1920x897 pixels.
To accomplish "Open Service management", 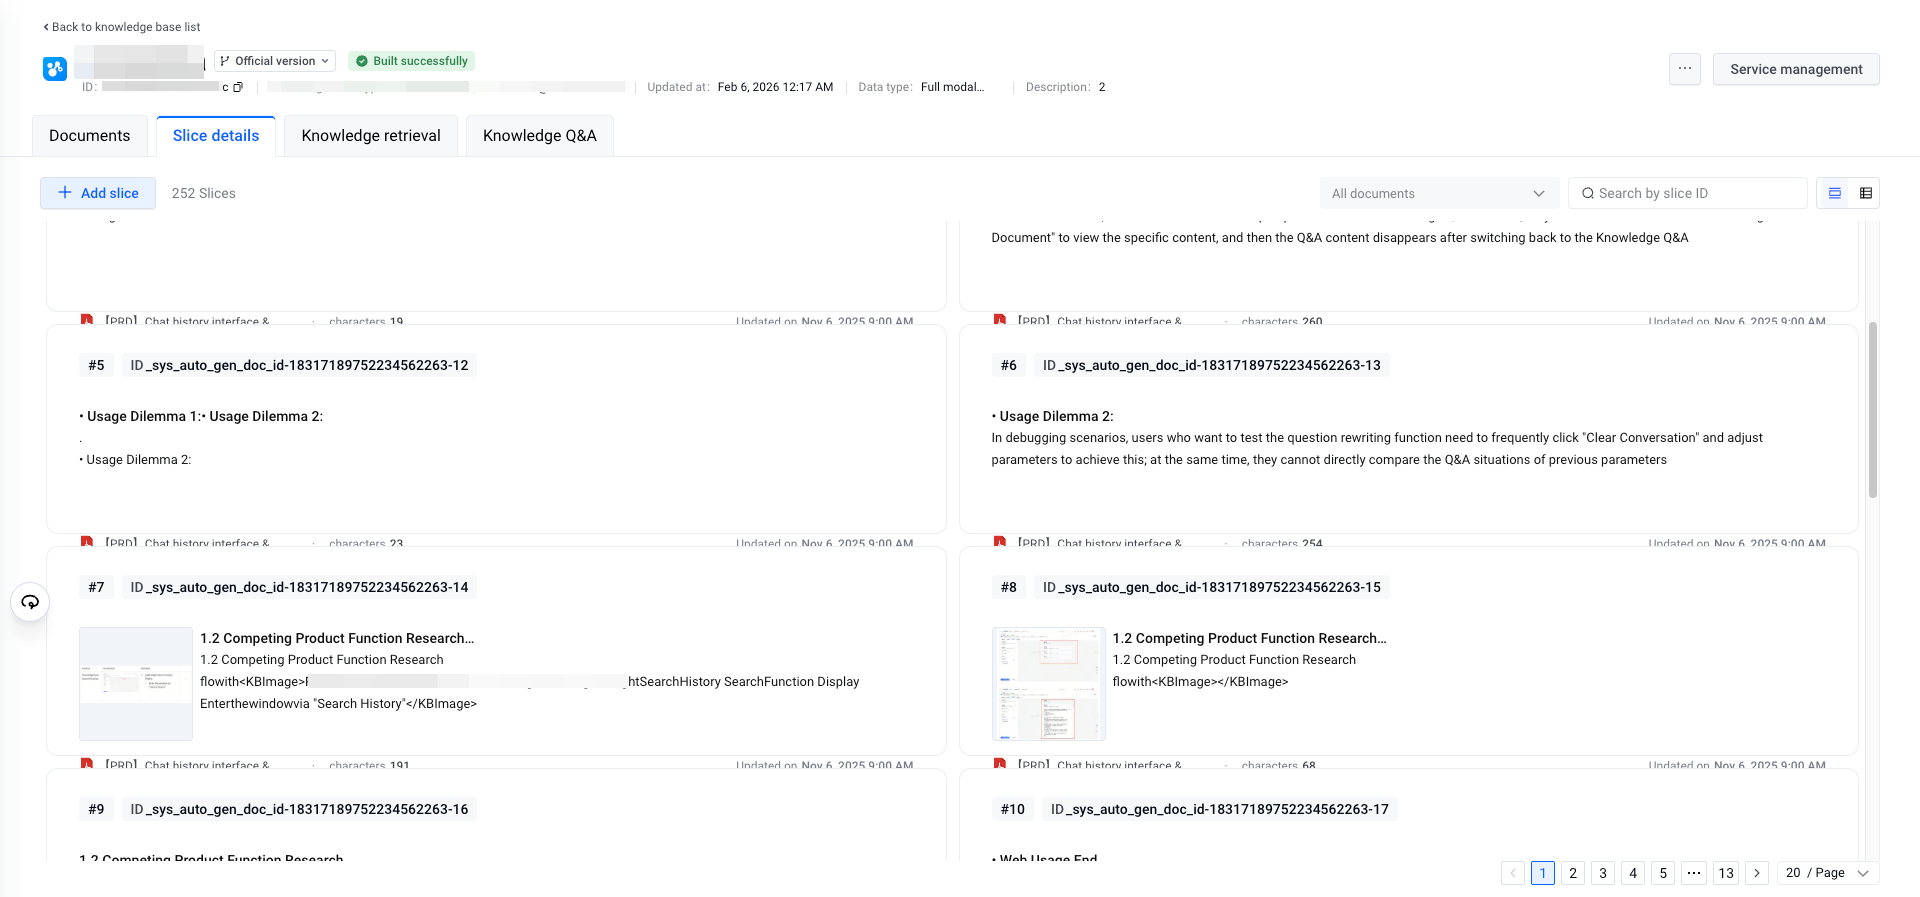I will pyautogui.click(x=1796, y=69).
